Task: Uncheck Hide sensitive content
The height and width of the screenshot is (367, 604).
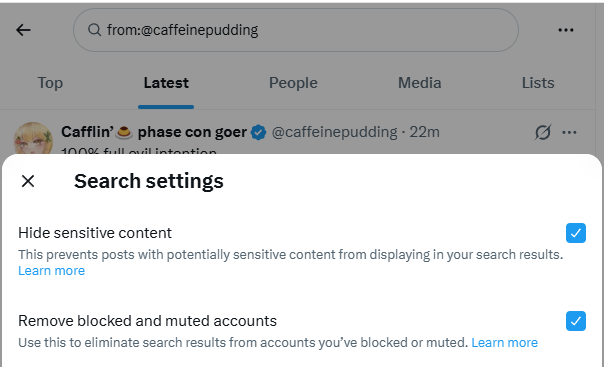Action: click(x=575, y=233)
